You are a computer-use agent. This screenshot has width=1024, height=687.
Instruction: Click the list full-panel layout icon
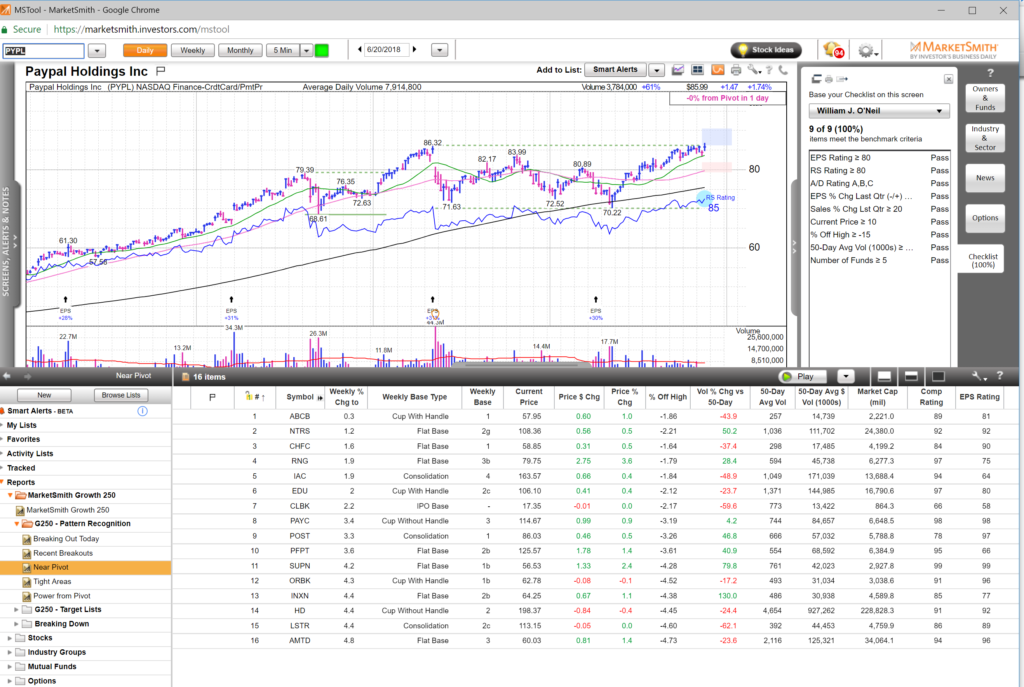click(938, 377)
